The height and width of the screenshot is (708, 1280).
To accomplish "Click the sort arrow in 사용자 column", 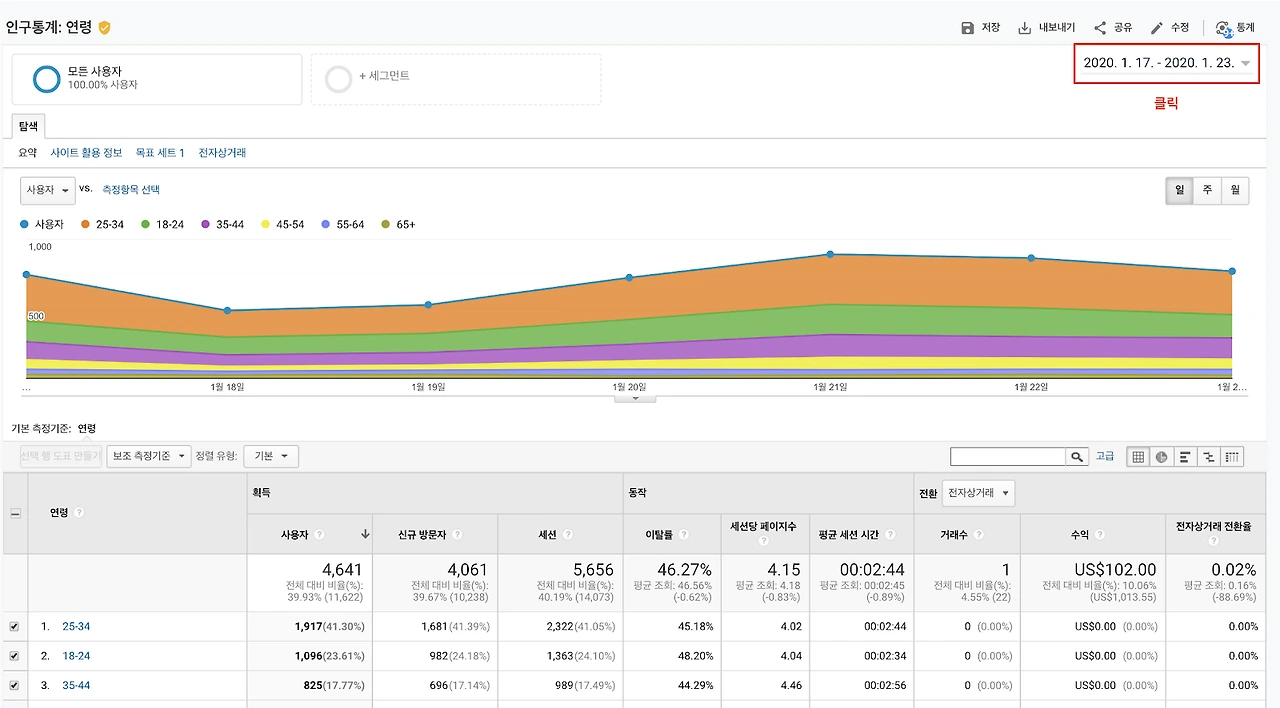I will point(365,535).
